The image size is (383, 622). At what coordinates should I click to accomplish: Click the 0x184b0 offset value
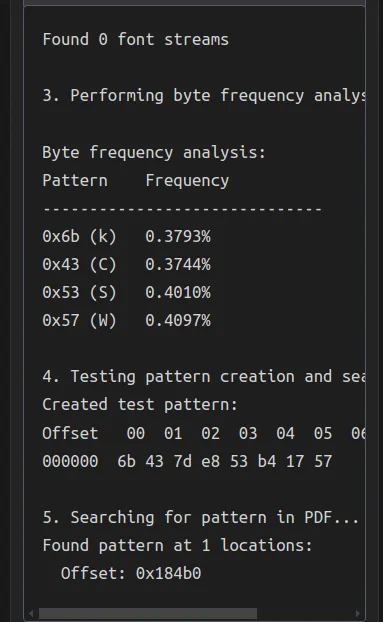pos(169,574)
